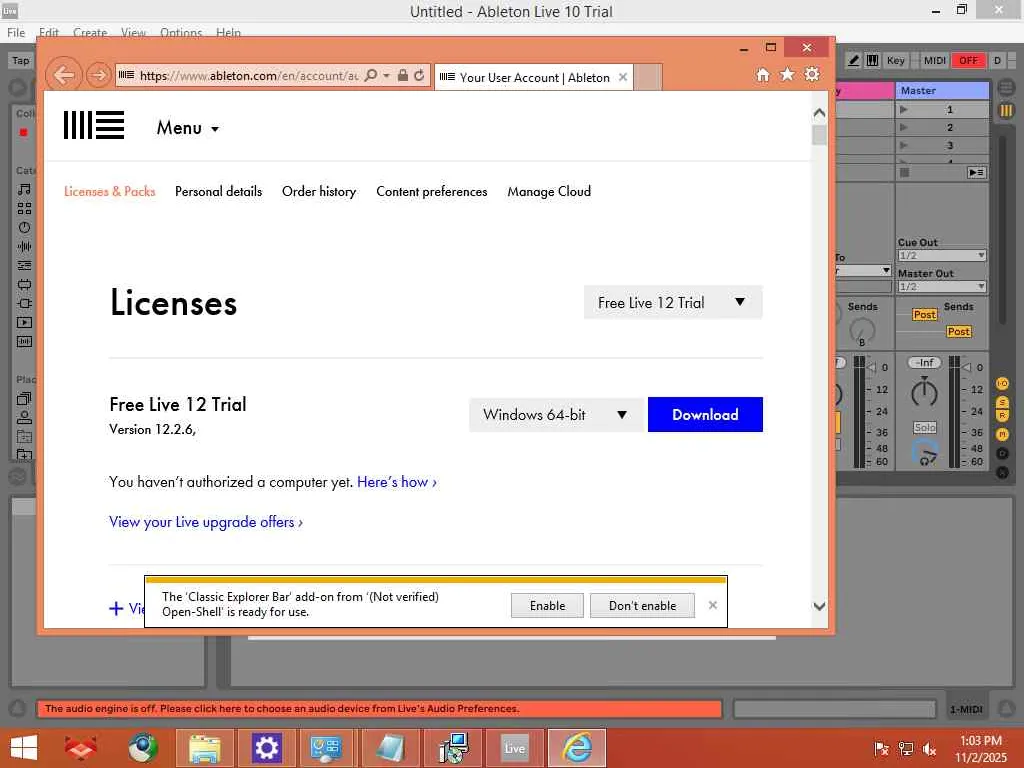1024x768 pixels.
Task: Switch to Manage Cloud tab
Action: click(549, 191)
